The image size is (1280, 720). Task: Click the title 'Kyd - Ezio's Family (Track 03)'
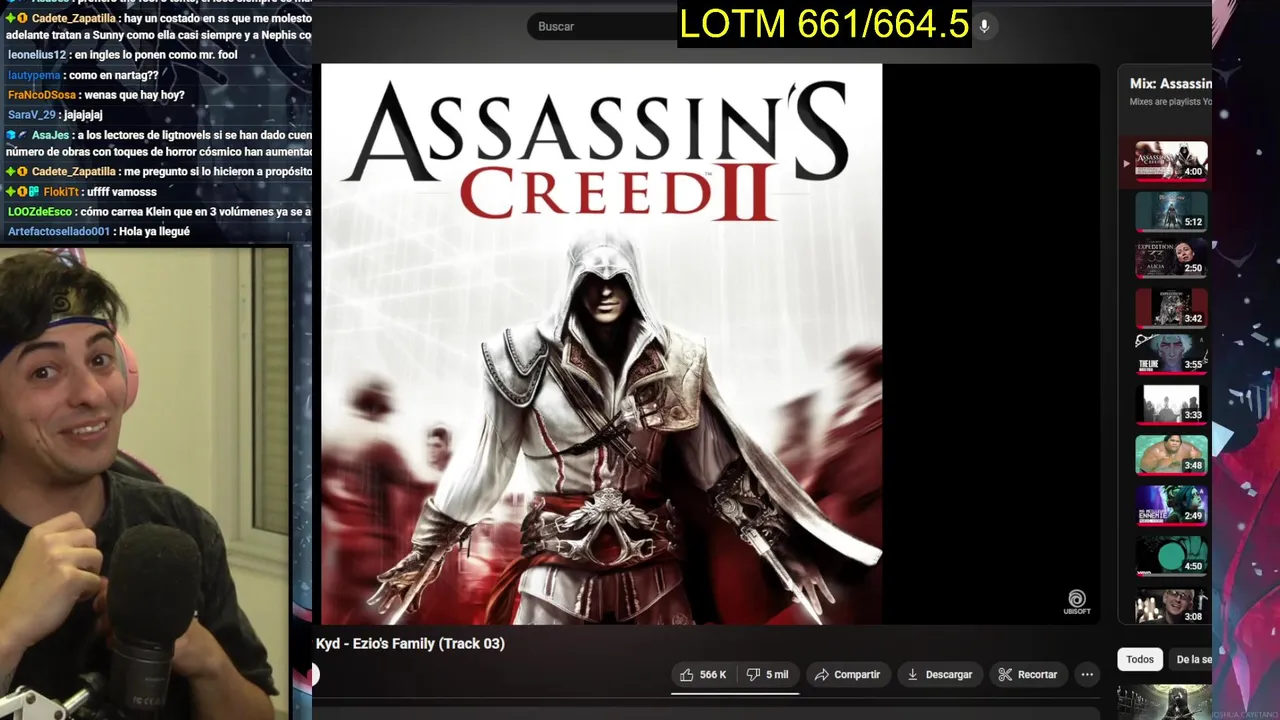coord(410,644)
